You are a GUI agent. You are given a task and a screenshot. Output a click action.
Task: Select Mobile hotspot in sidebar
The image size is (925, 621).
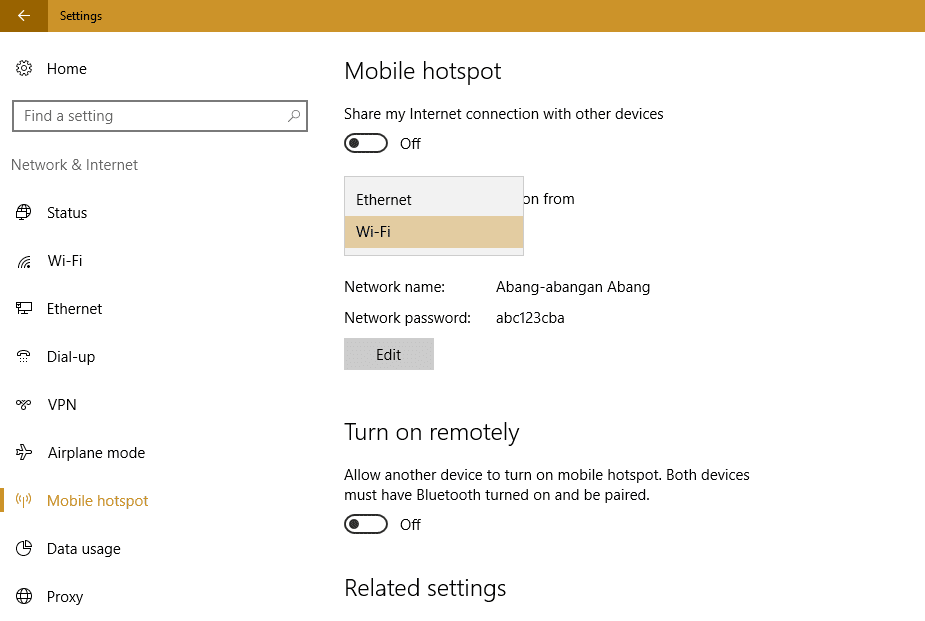(x=97, y=501)
